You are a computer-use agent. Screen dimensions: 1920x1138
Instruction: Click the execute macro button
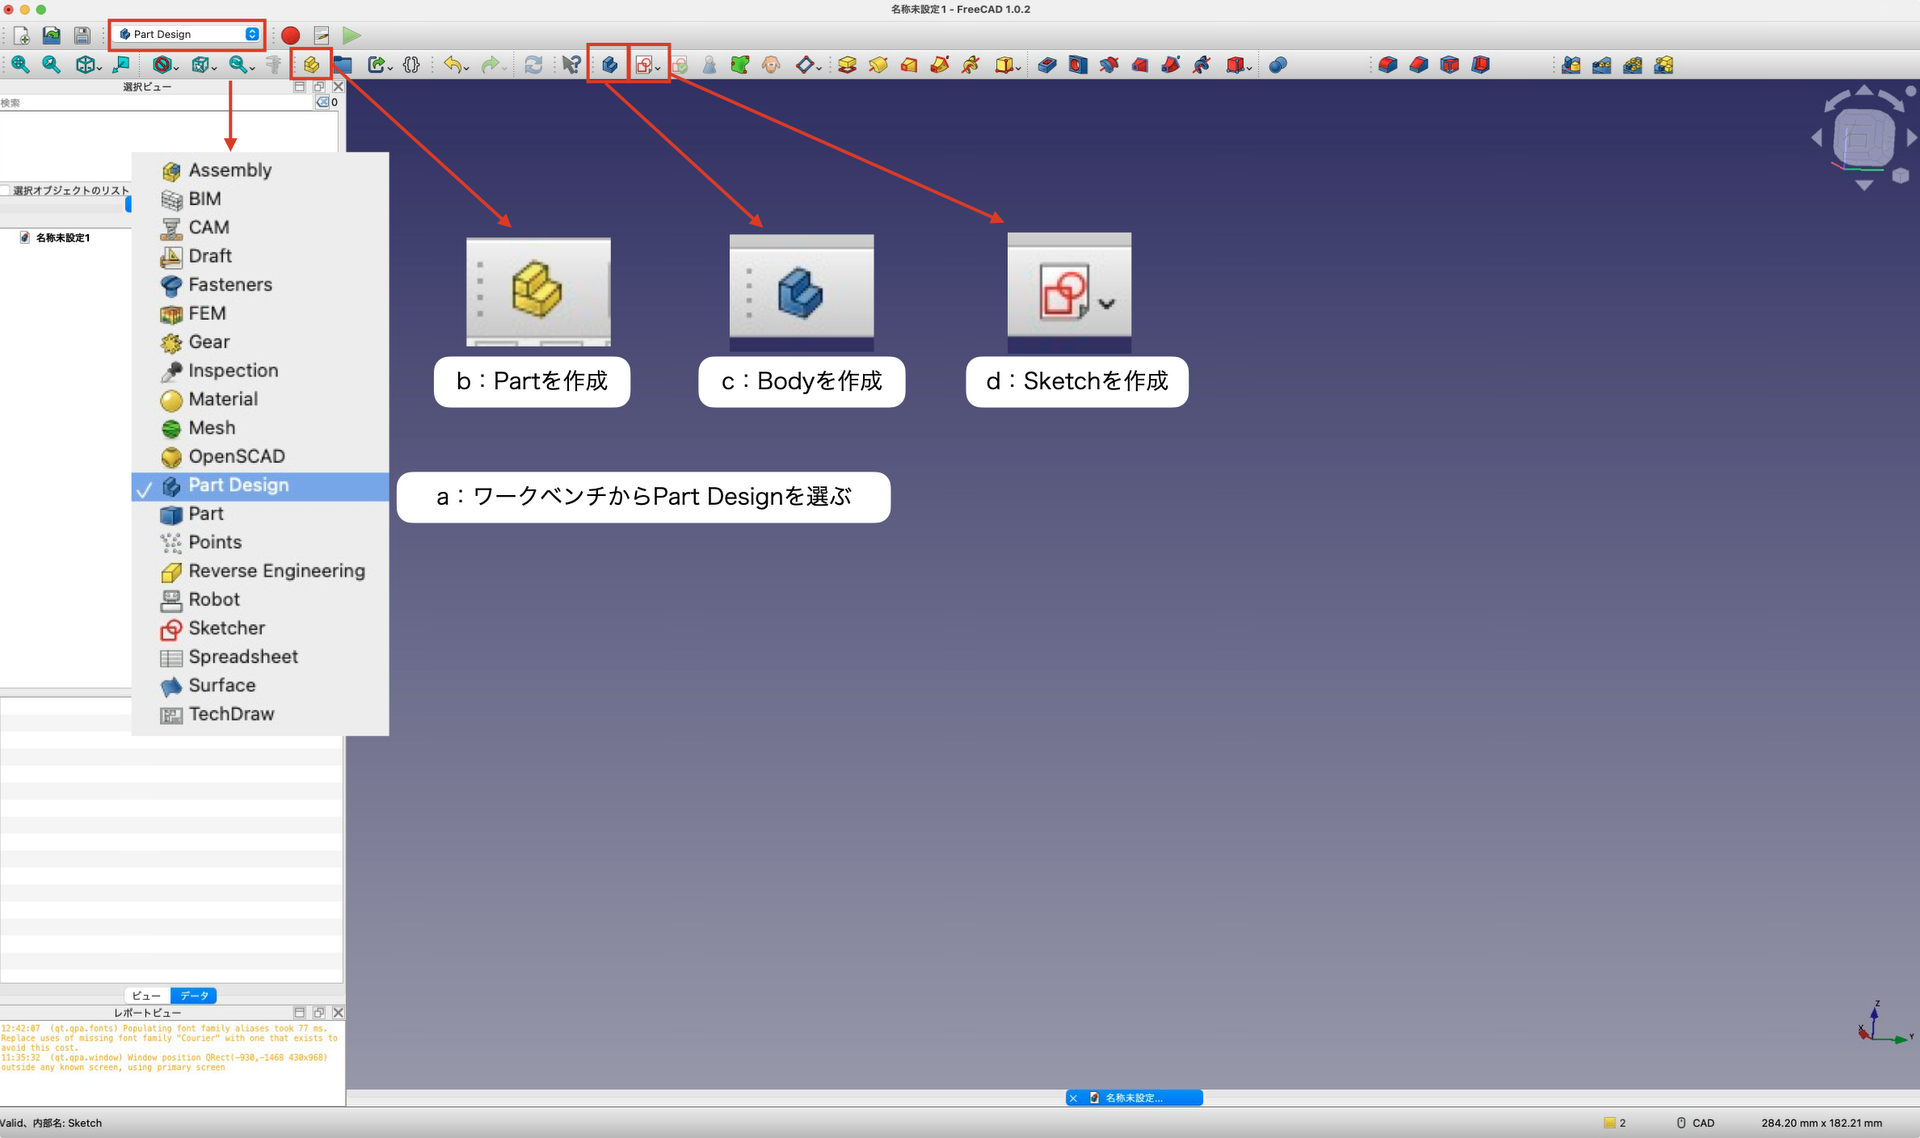pos(351,35)
